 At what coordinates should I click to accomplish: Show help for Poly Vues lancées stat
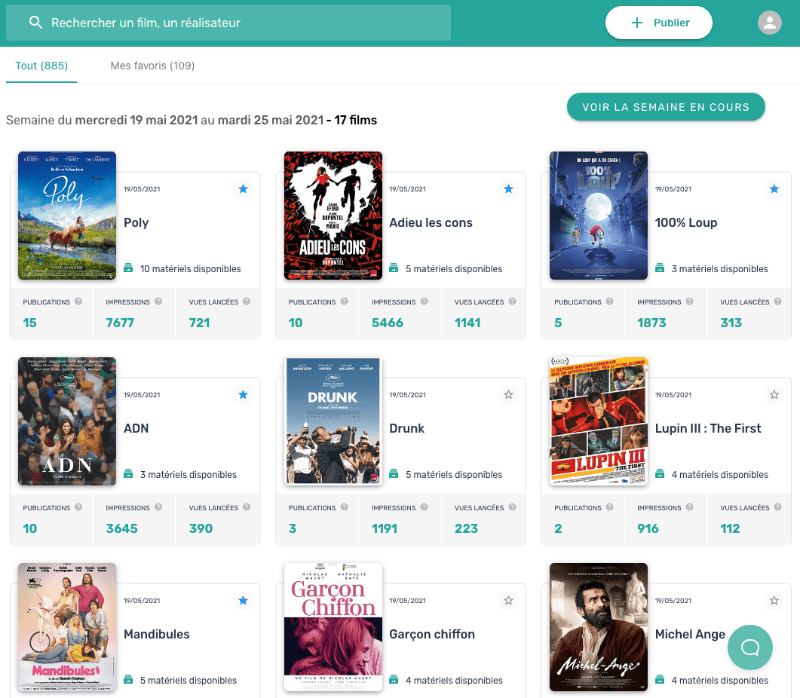point(246,302)
